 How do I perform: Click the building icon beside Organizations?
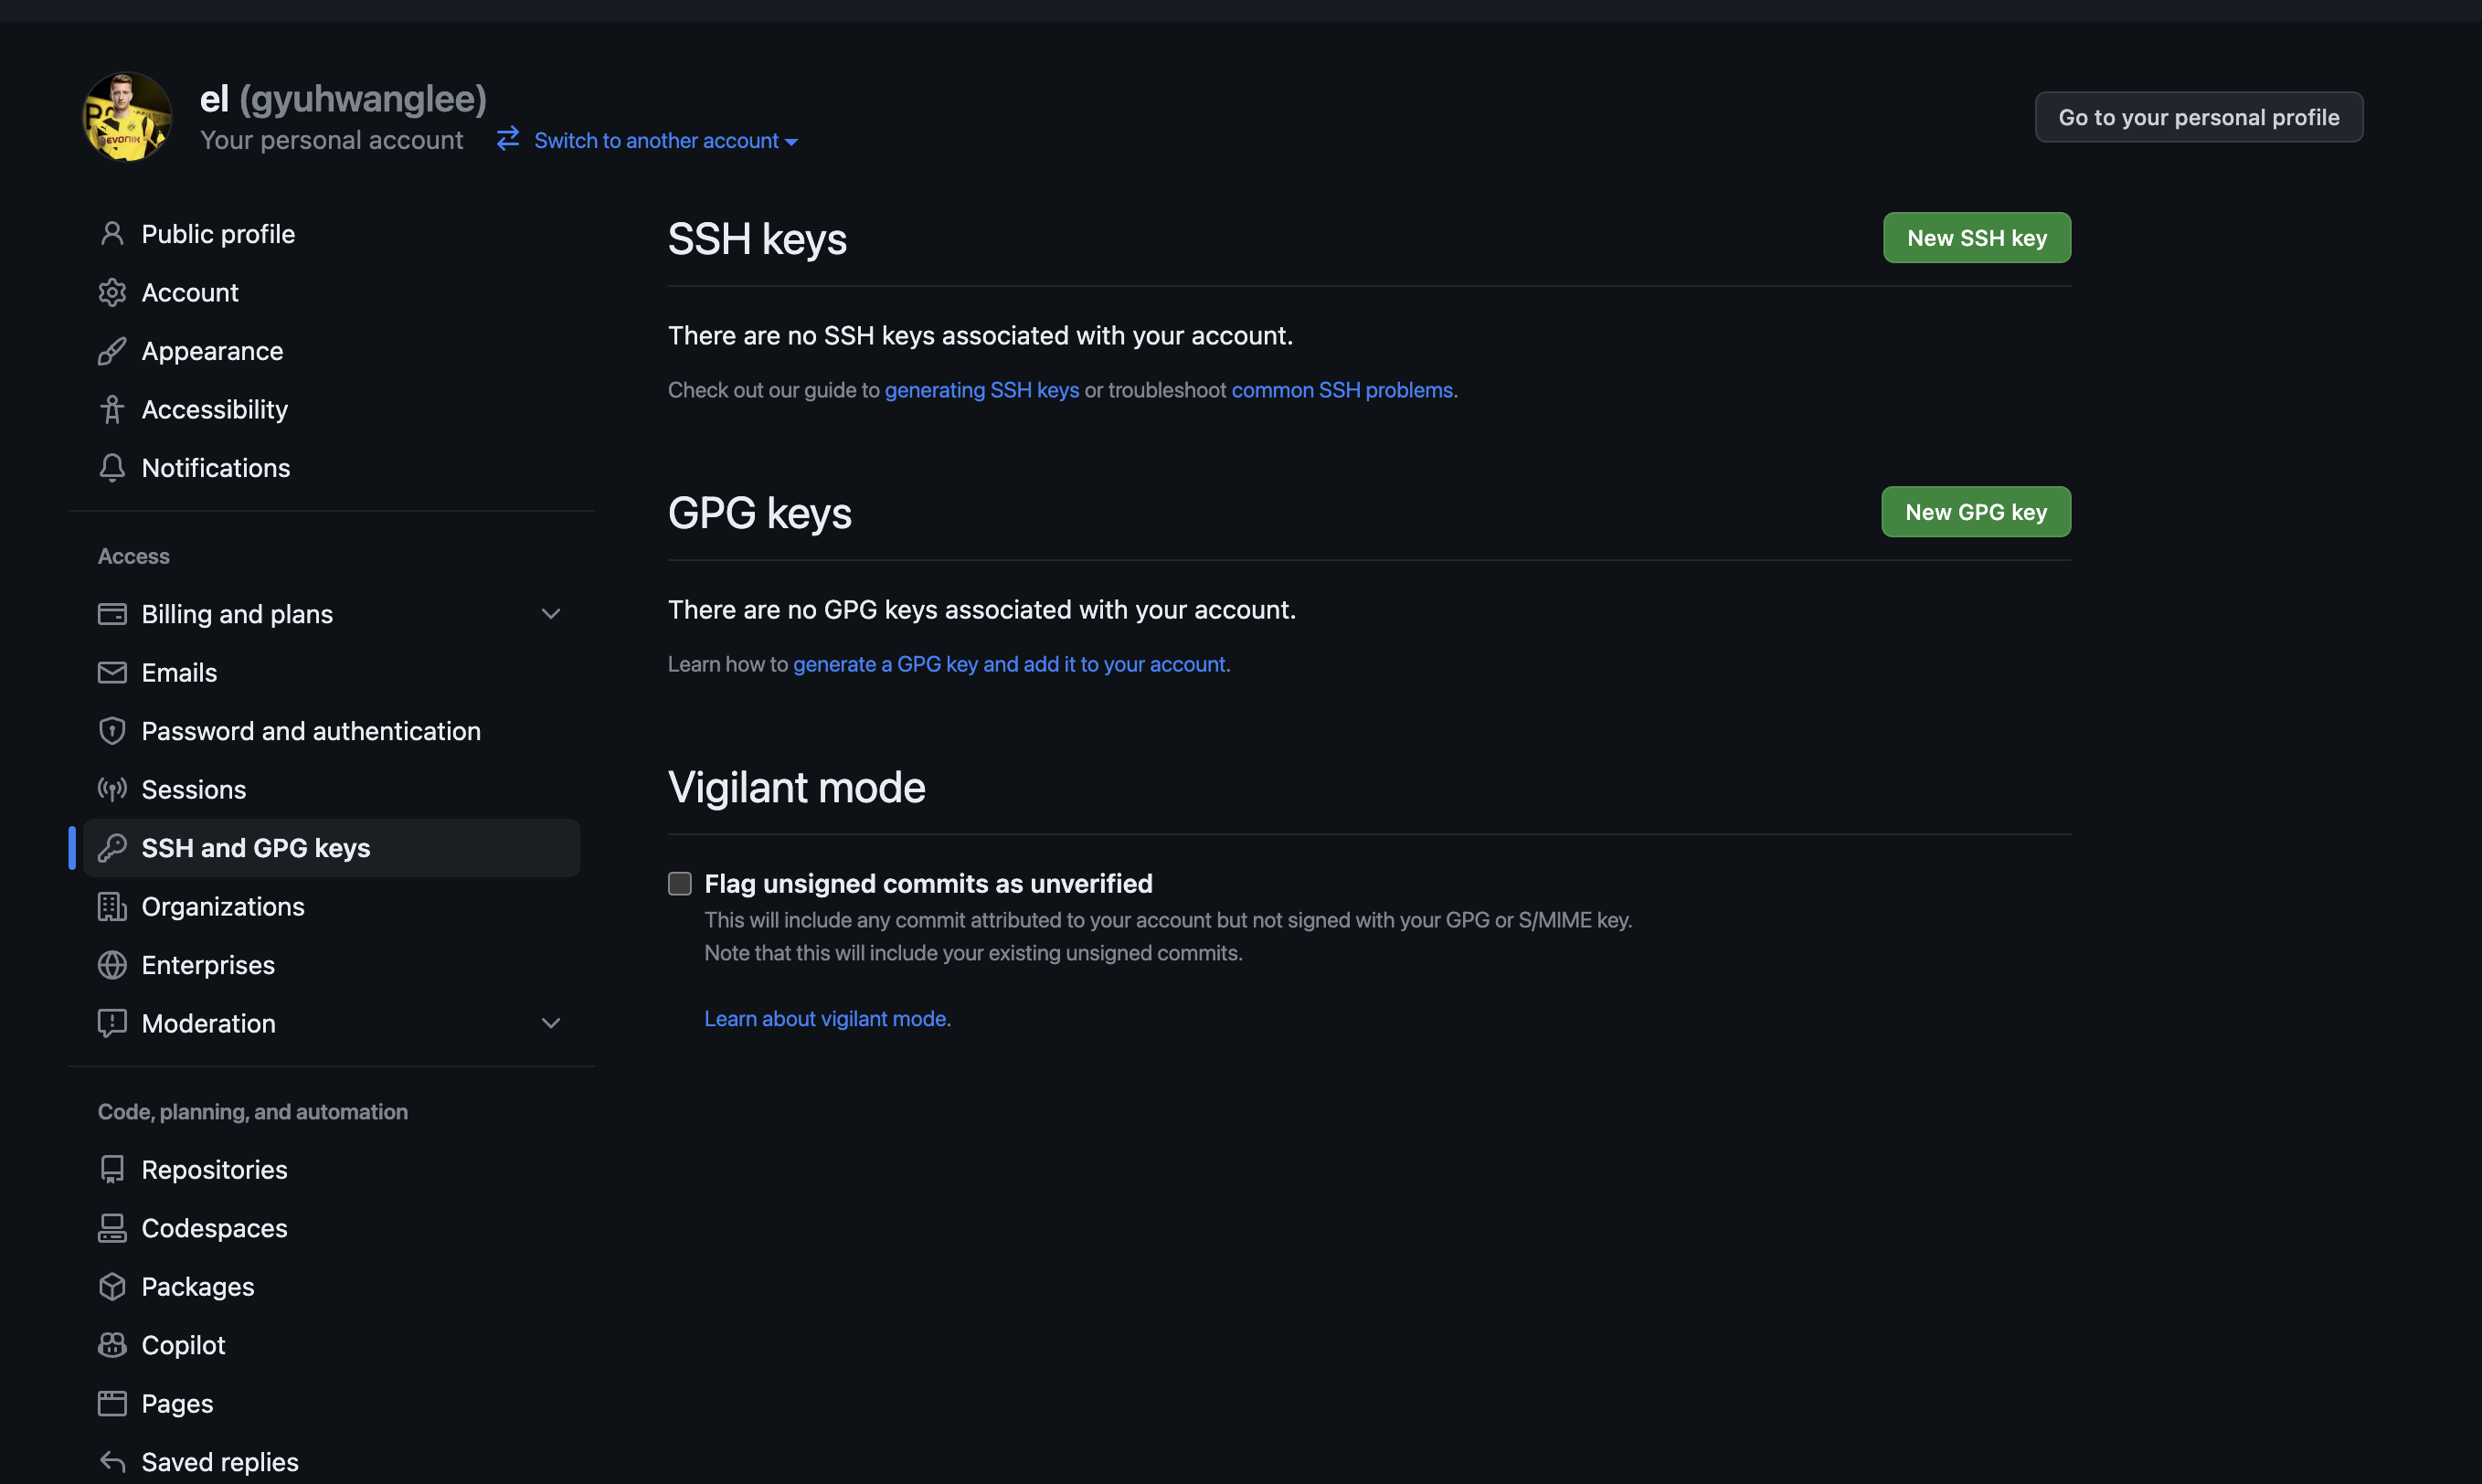coord(112,907)
